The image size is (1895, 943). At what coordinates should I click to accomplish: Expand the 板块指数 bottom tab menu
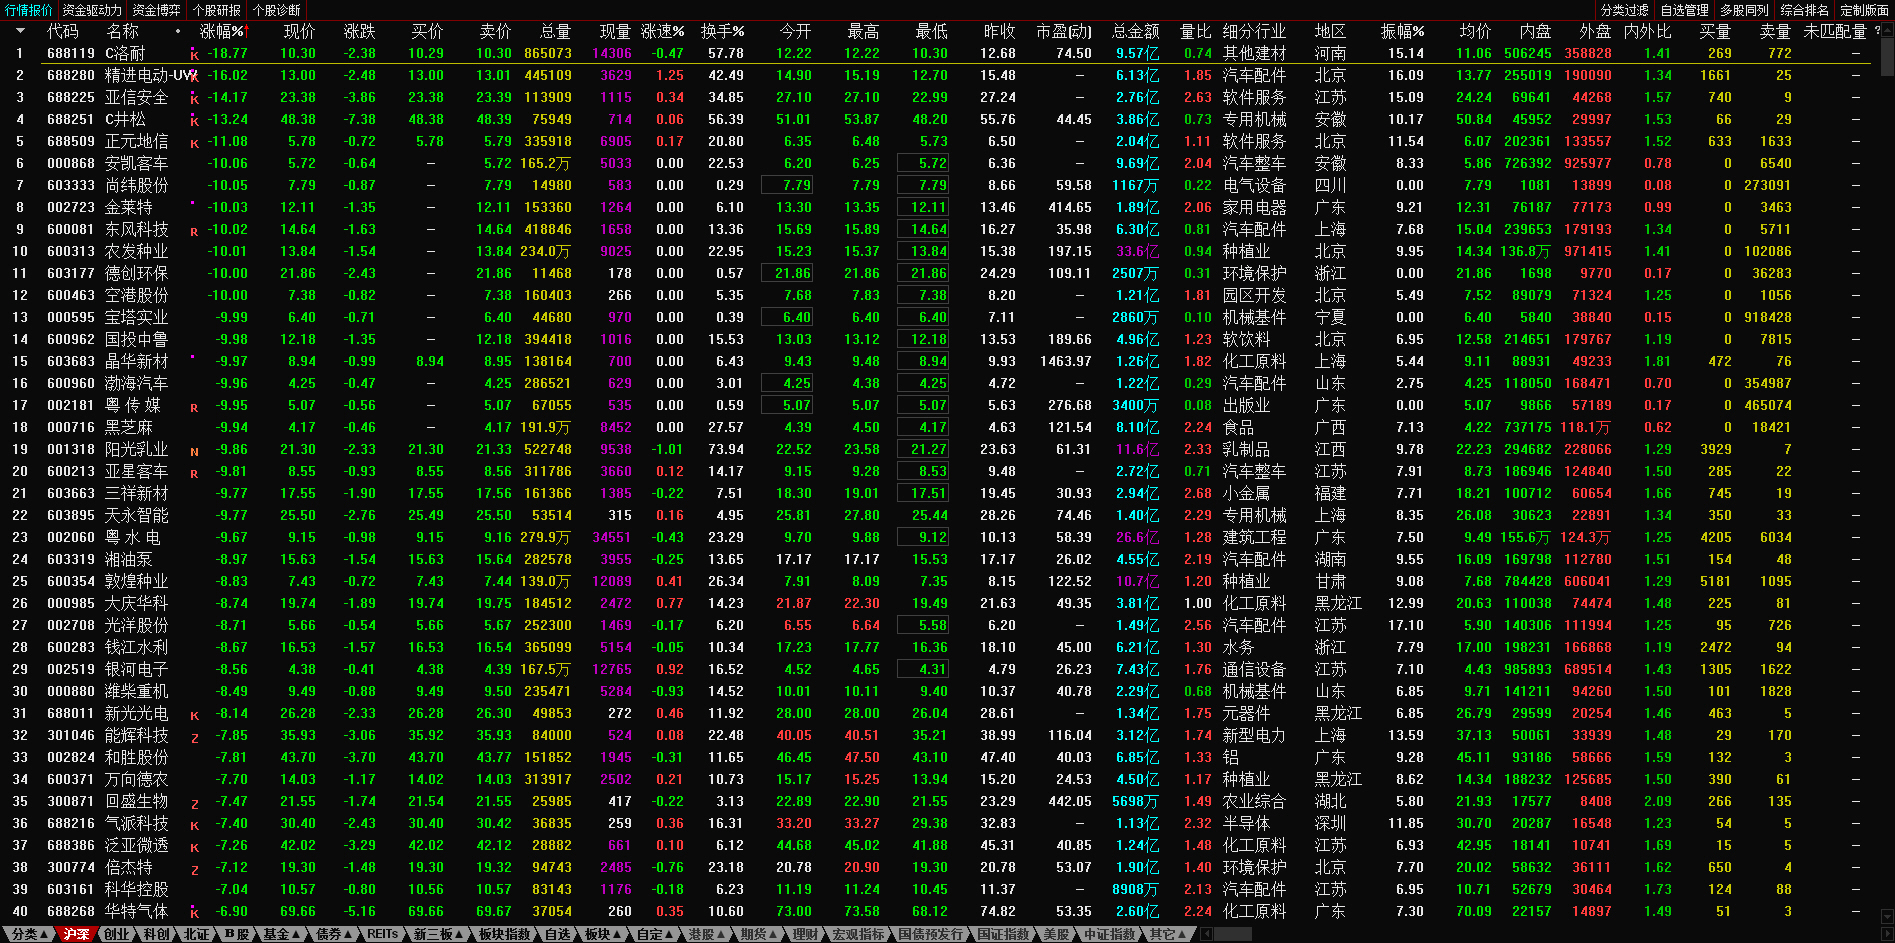click(504, 934)
